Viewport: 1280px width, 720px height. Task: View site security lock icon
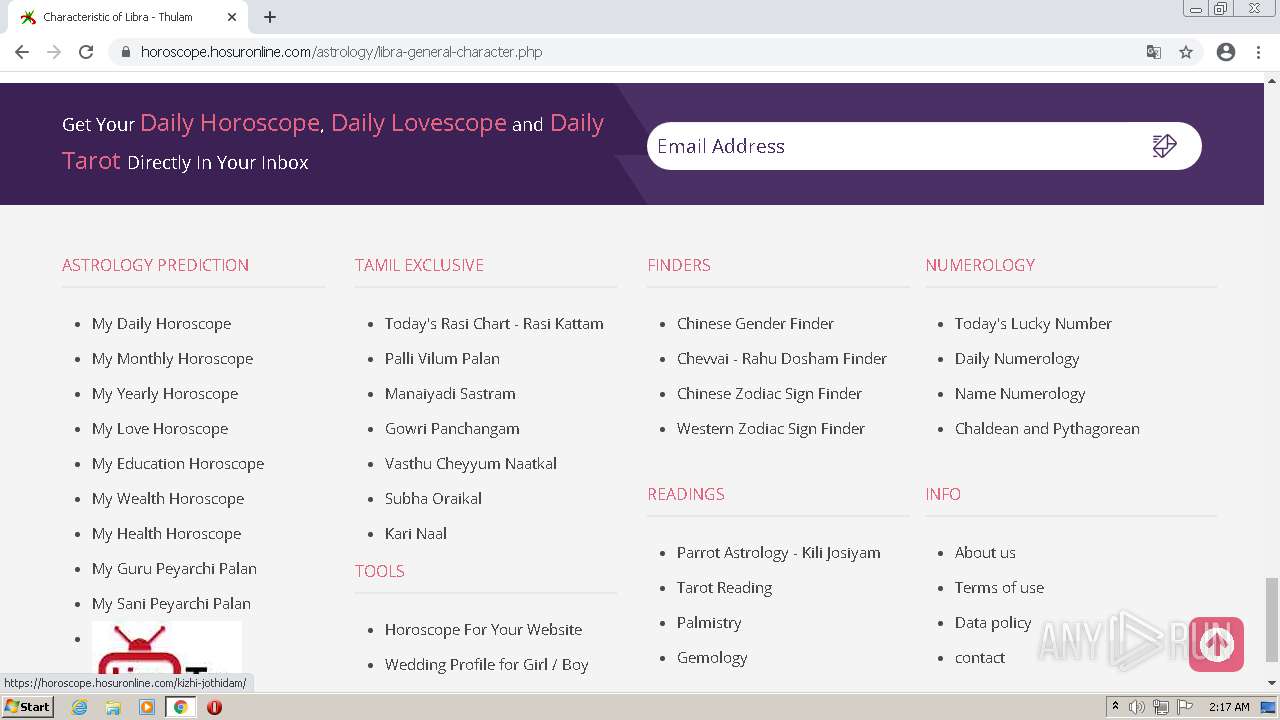point(125,52)
